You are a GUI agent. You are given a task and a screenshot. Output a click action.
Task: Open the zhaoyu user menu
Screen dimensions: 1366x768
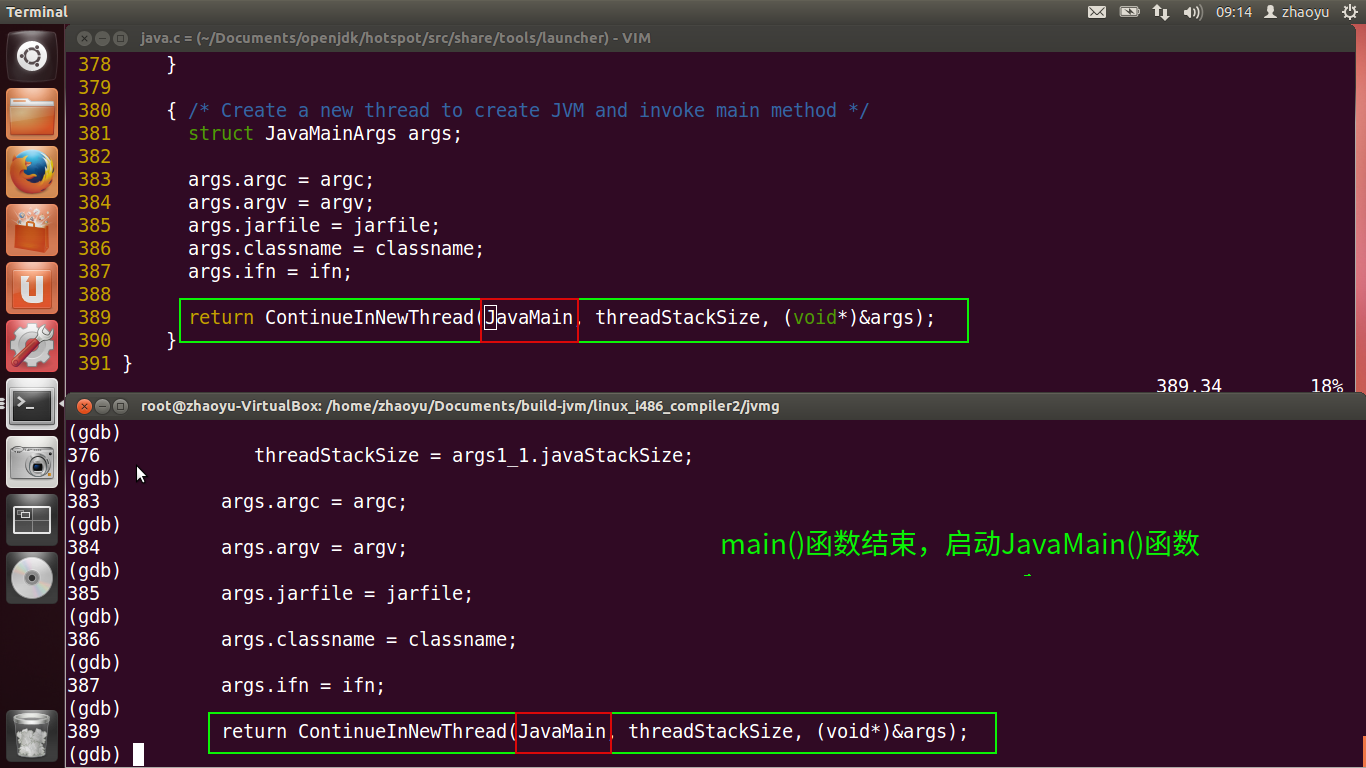(1297, 12)
